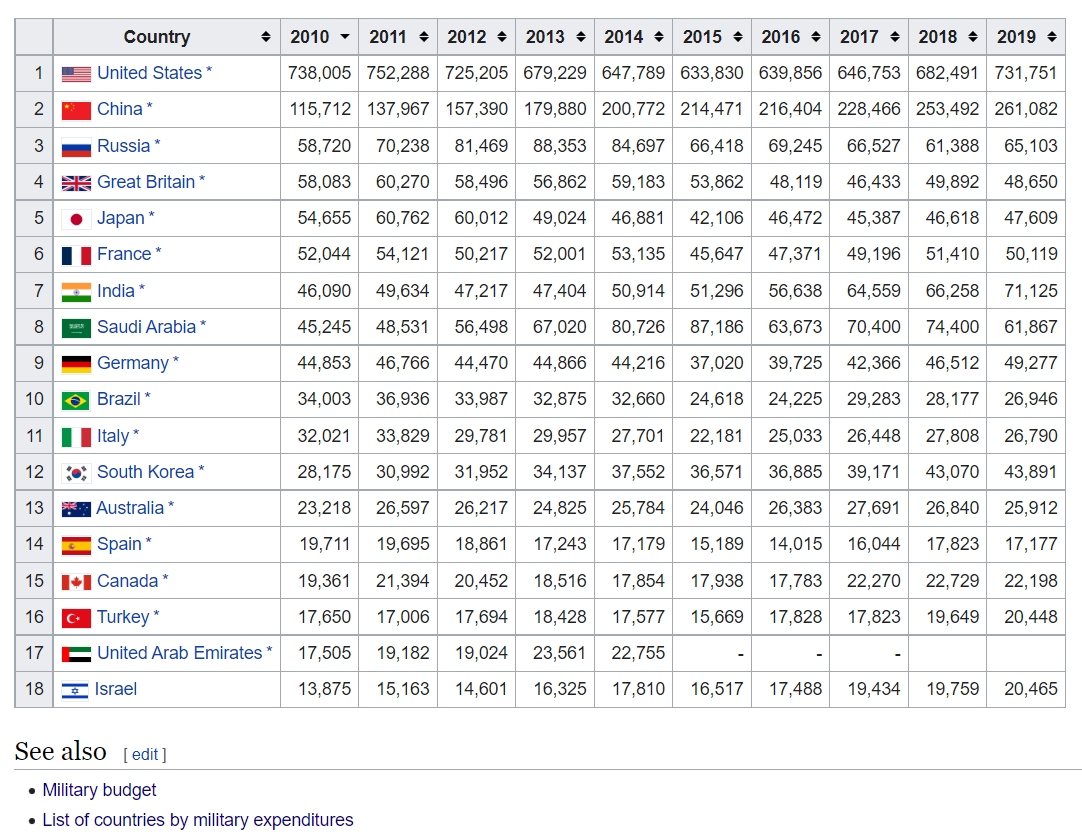
Task: Click the Great Britain flag icon
Action: click(x=76, y=183)
